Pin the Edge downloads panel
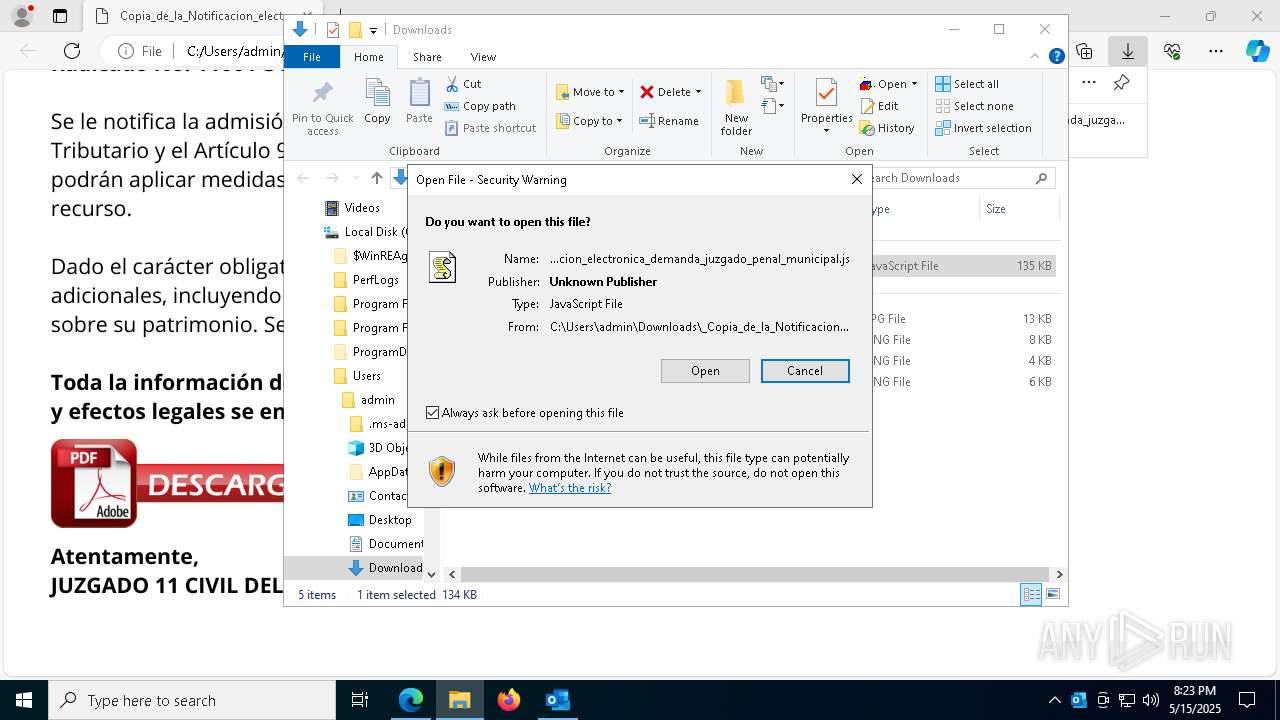Viewport: 1280px width, 720px height. [x=1122, y=83]
